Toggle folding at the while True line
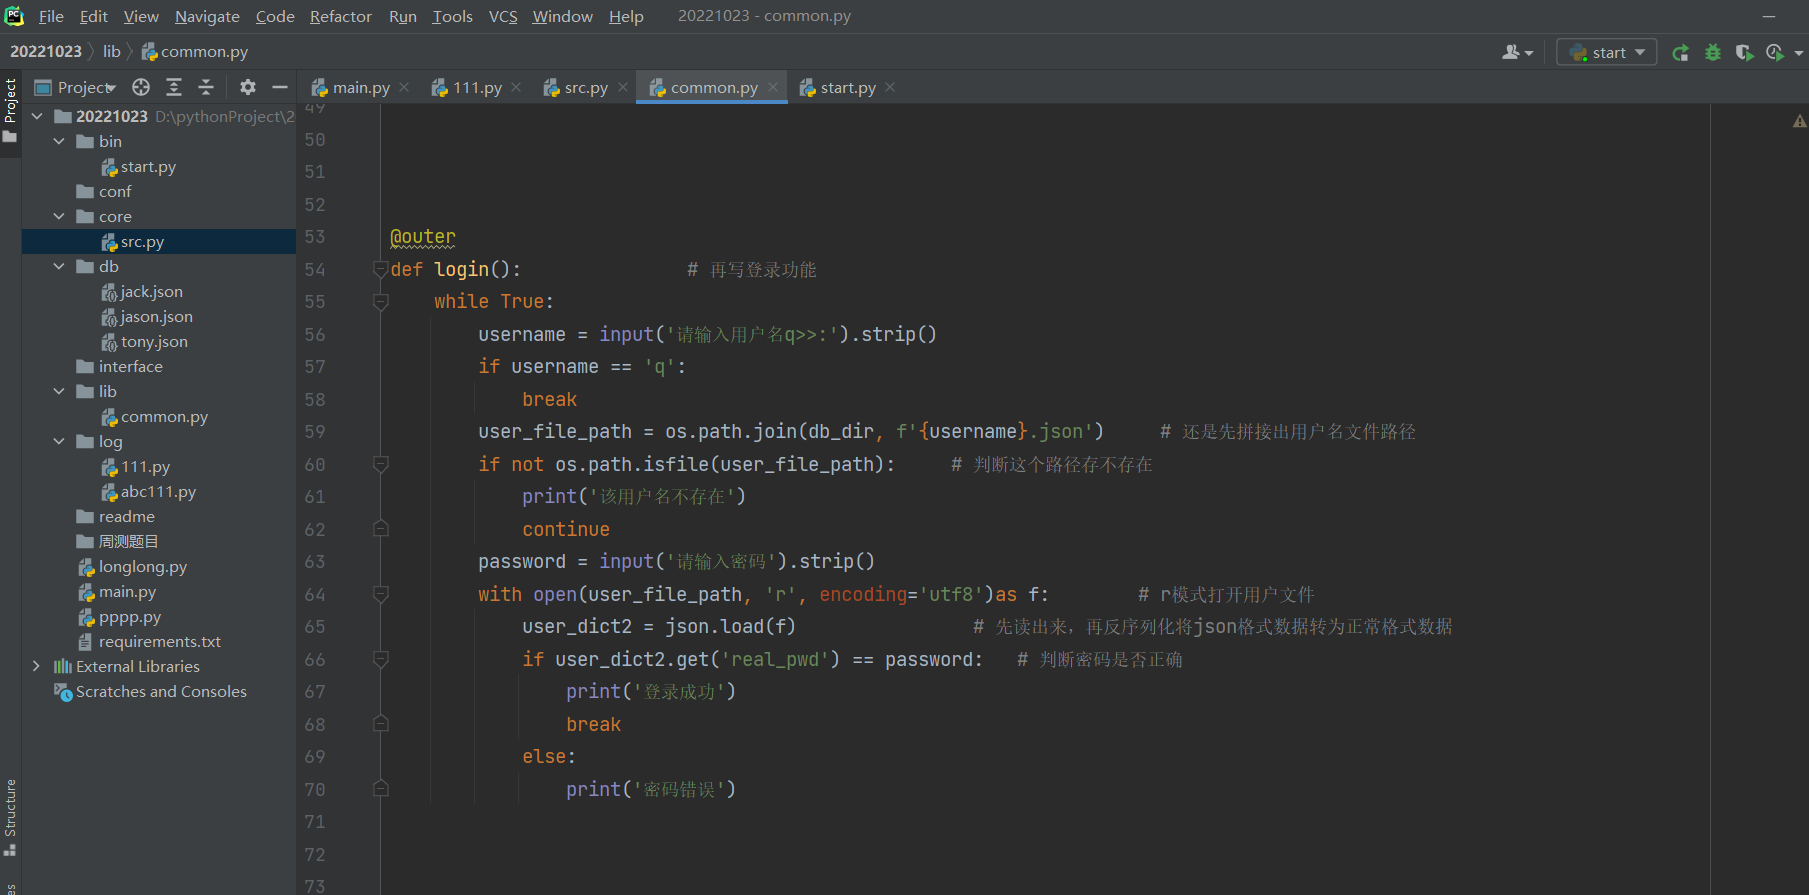Screen dimensions: 1809x895 [380, 301]
